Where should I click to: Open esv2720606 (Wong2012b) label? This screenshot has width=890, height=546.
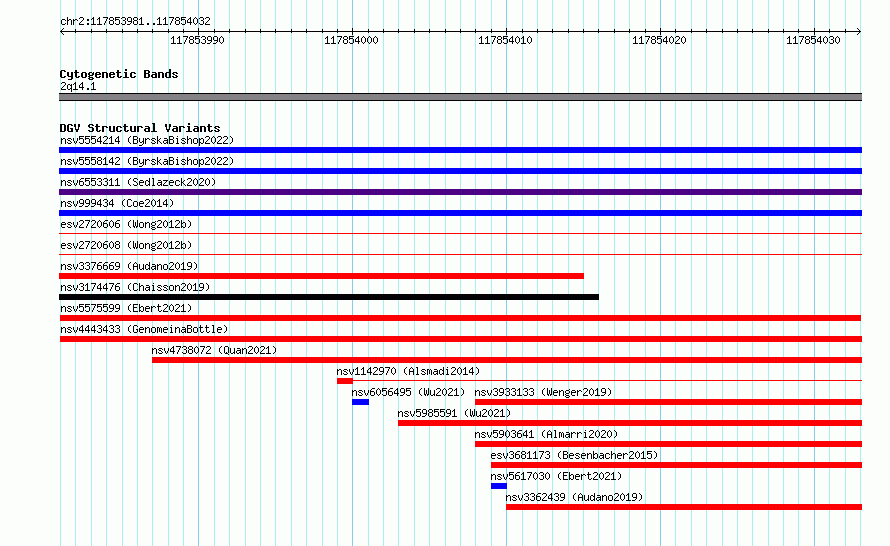pyautogui.click(x=126, y=224)
